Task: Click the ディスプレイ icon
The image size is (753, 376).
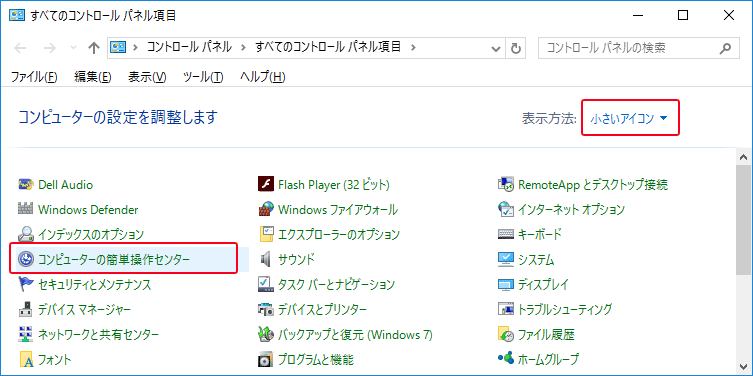Action: coord(506,284)
